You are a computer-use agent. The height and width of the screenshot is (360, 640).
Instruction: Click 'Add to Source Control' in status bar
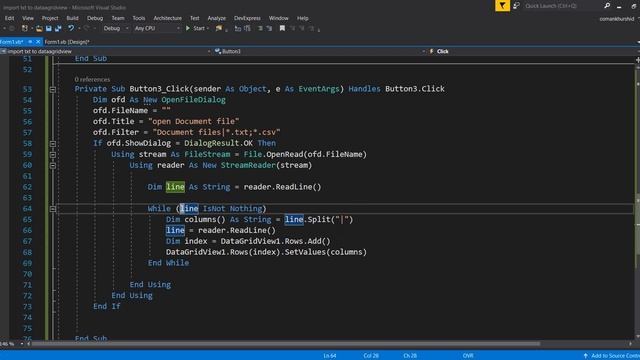point(611,356)
